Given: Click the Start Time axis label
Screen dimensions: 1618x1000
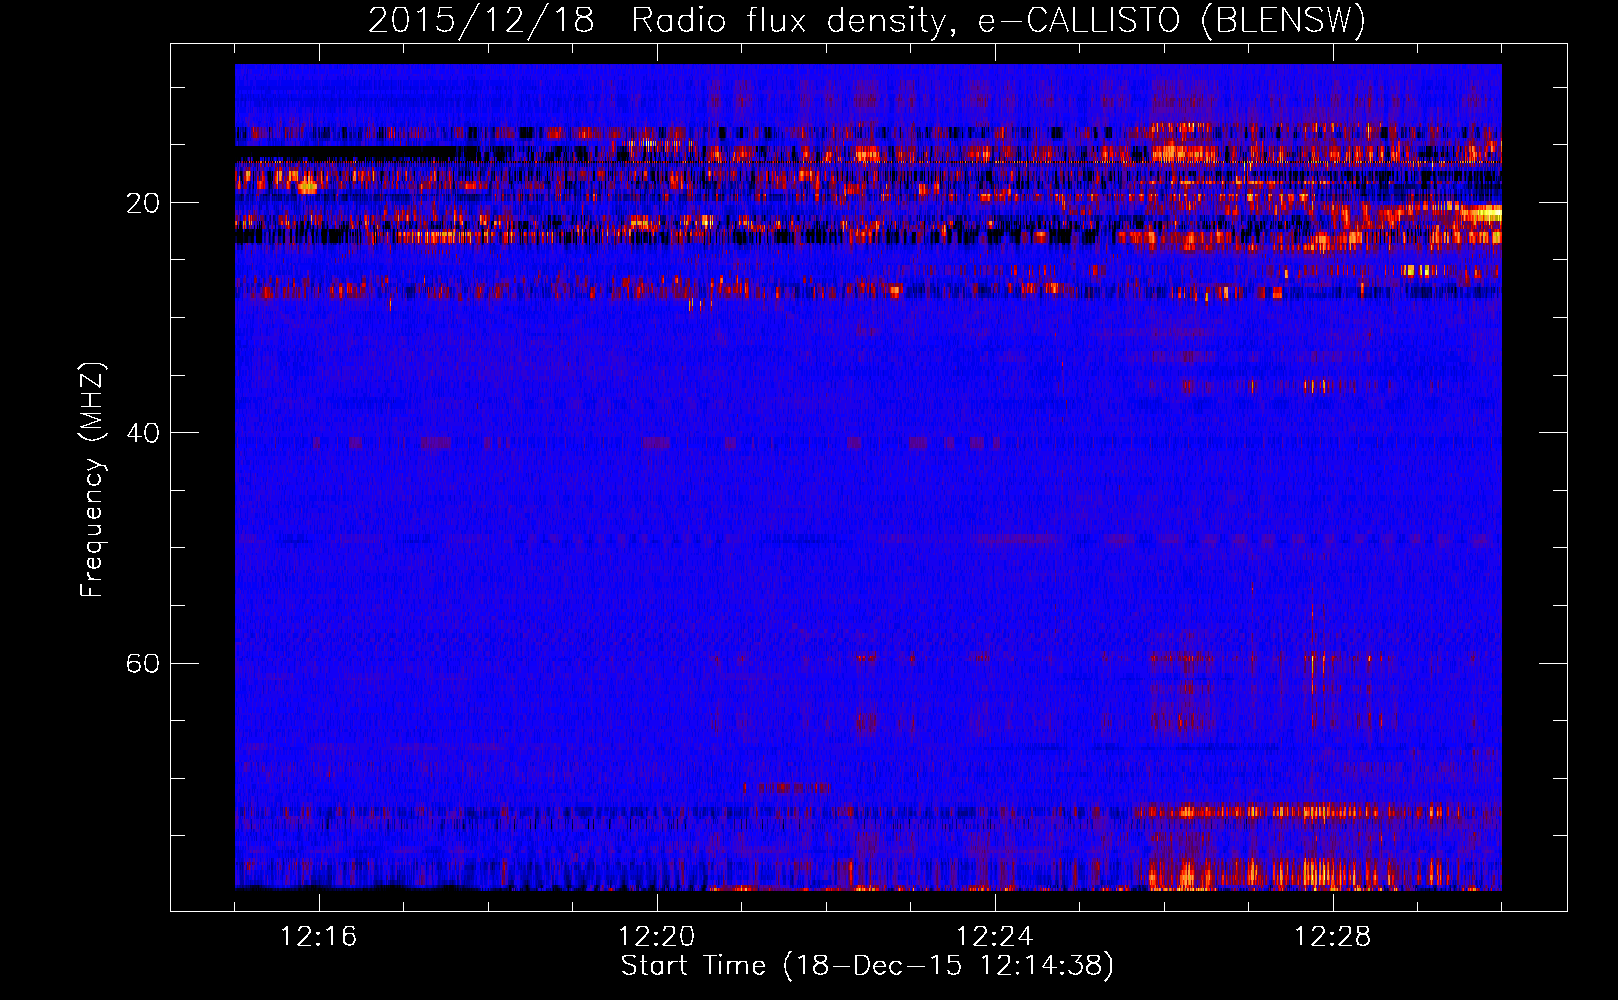Looking at the screenshot, I should pyautogui.click(x=867, y=966).
